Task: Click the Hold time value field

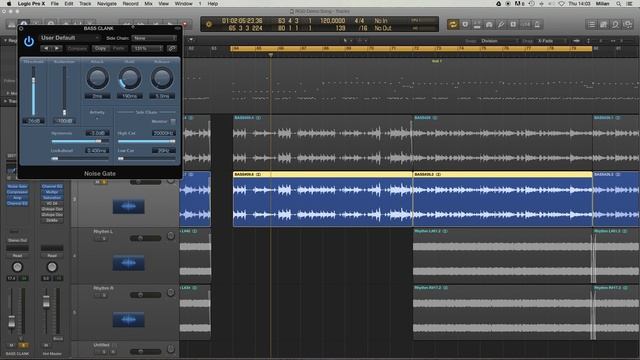Action: coord(130,96)
